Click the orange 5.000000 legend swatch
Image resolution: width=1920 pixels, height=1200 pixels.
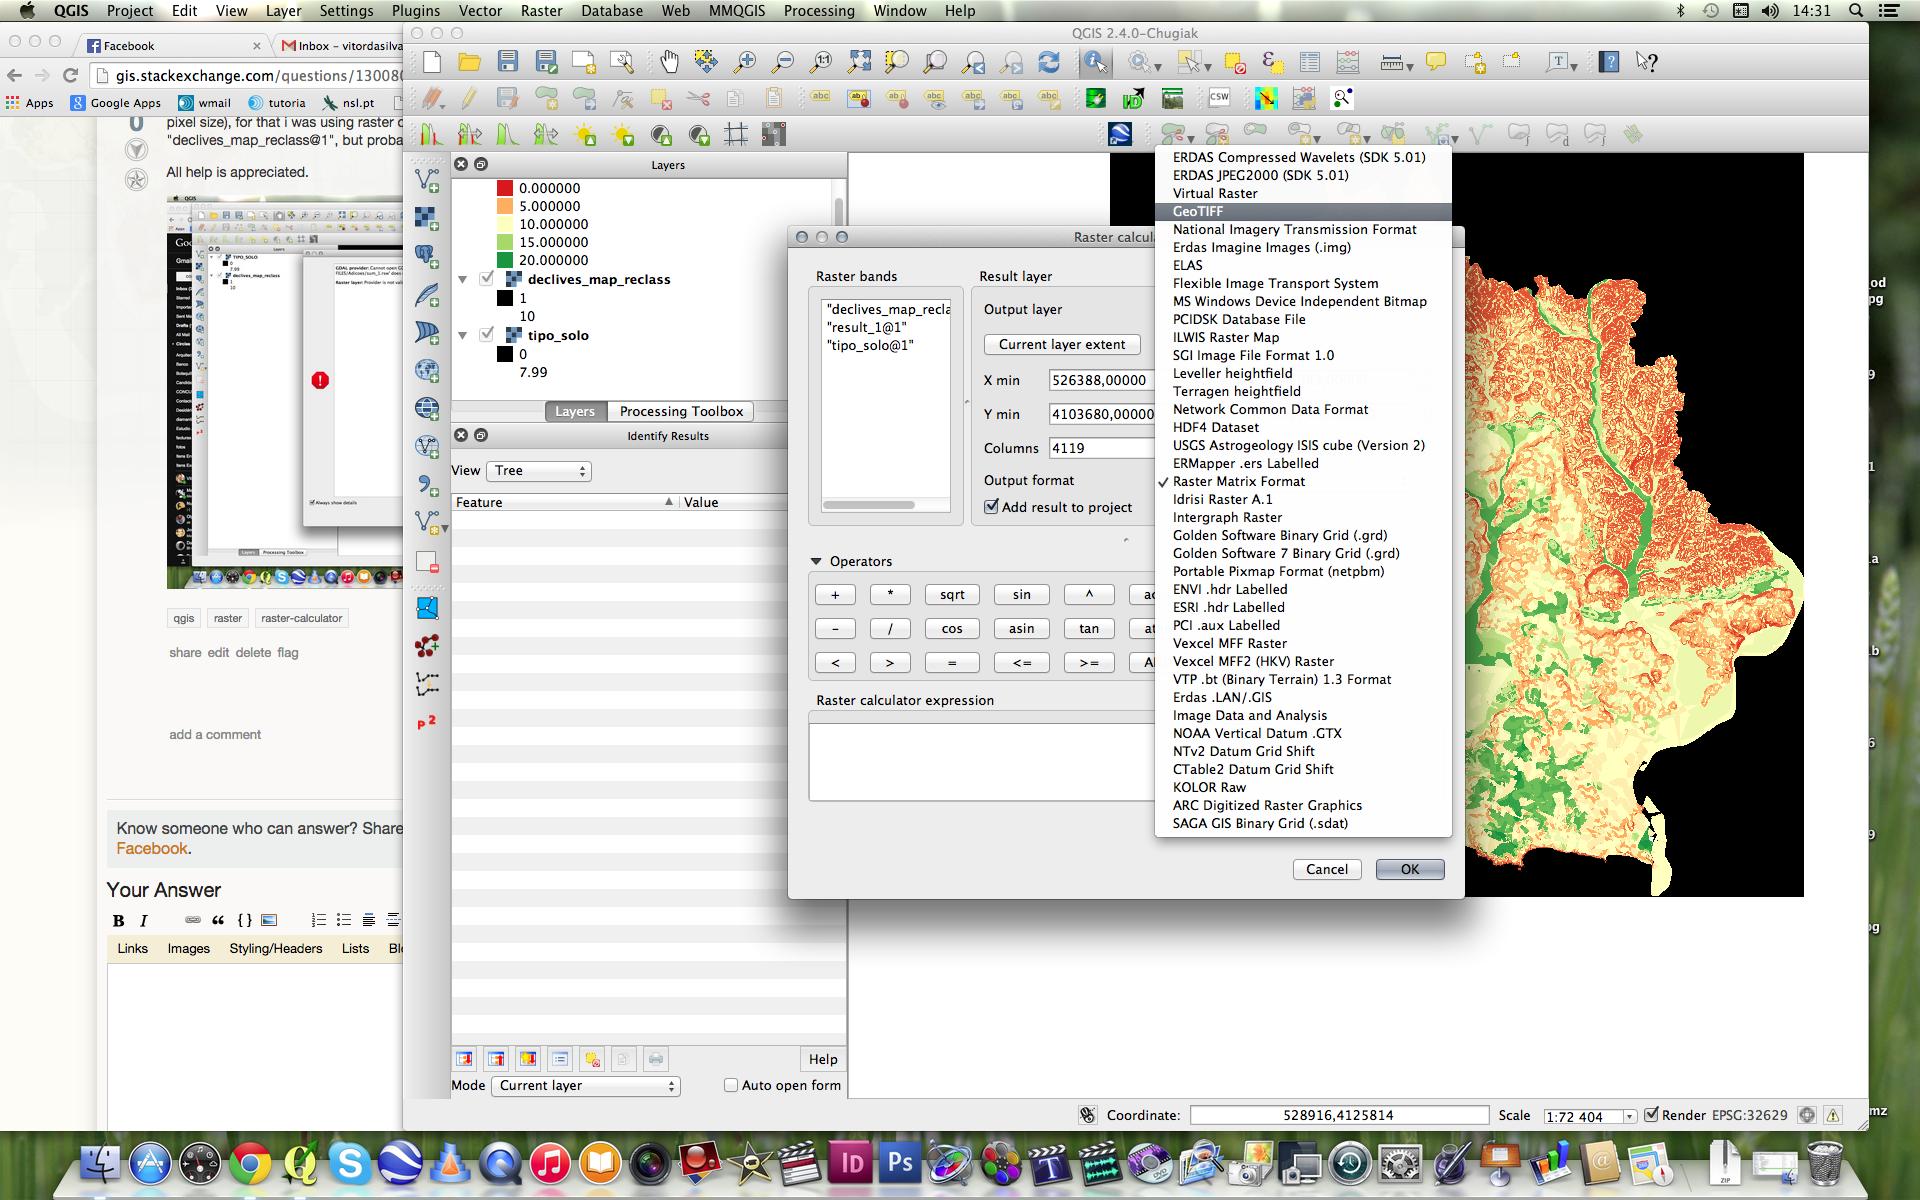(x=505, y=206)
